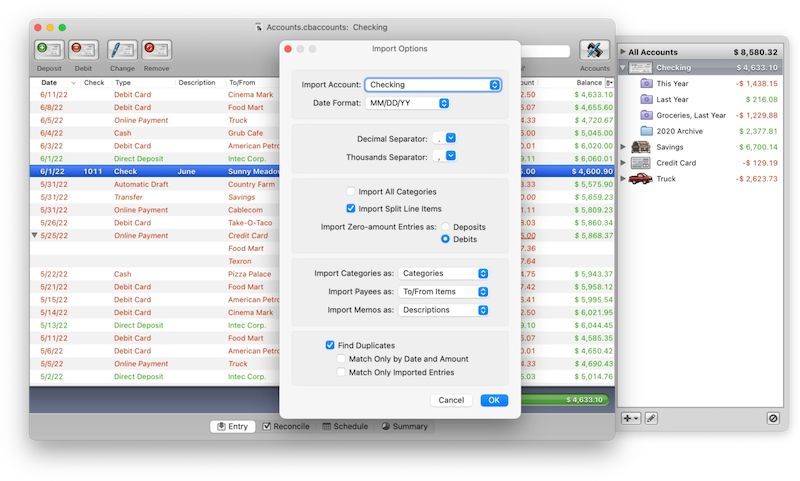The image size is (800, 481).
Task: Open the Date Format dropdown
Action: point(408,103)
